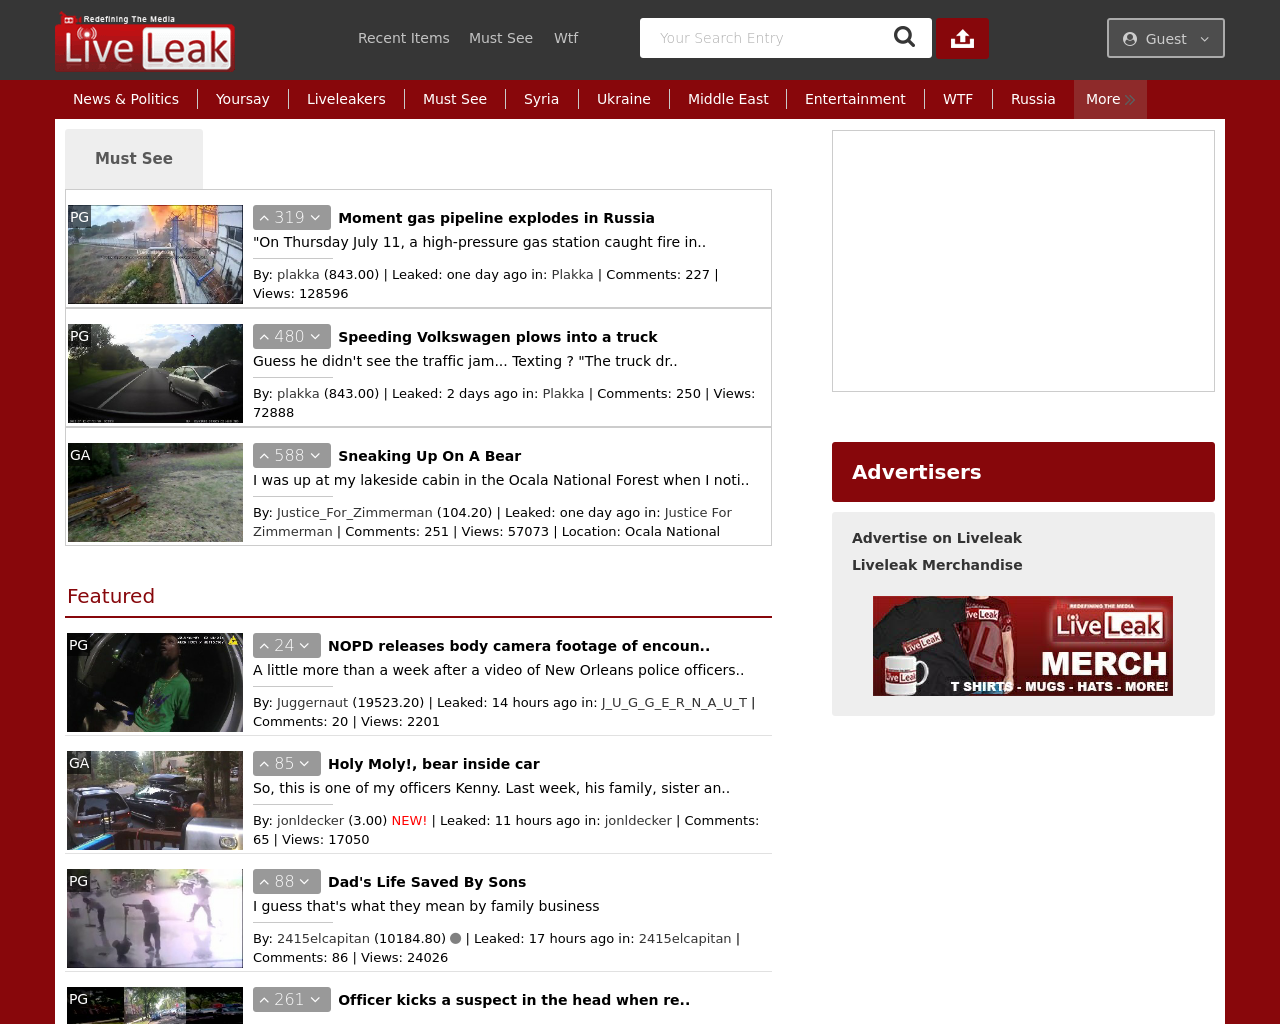
Task: Open the Ukraine category
Action: pyautogui.click(x=624, y=99)
